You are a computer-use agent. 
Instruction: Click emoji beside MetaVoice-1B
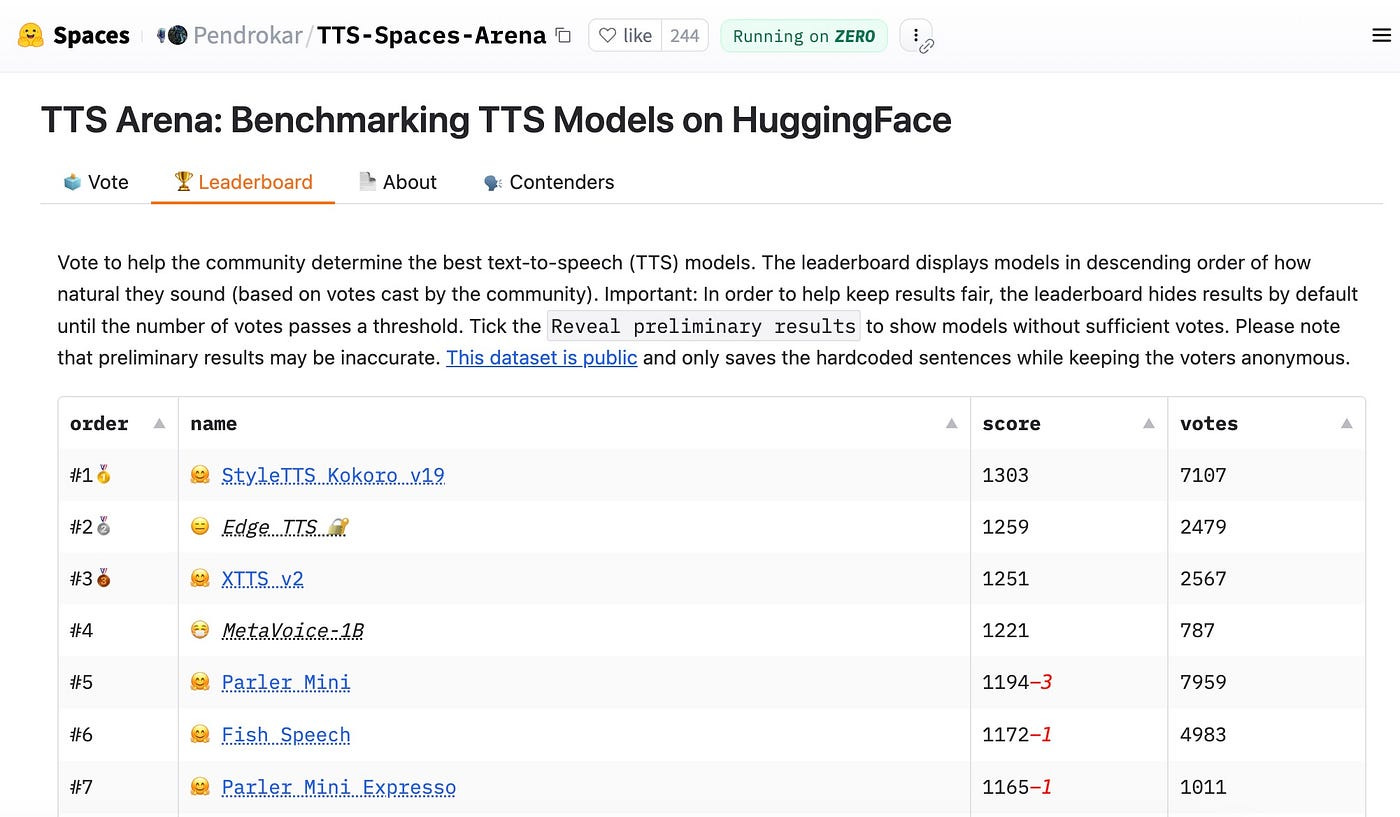point(200,631)
